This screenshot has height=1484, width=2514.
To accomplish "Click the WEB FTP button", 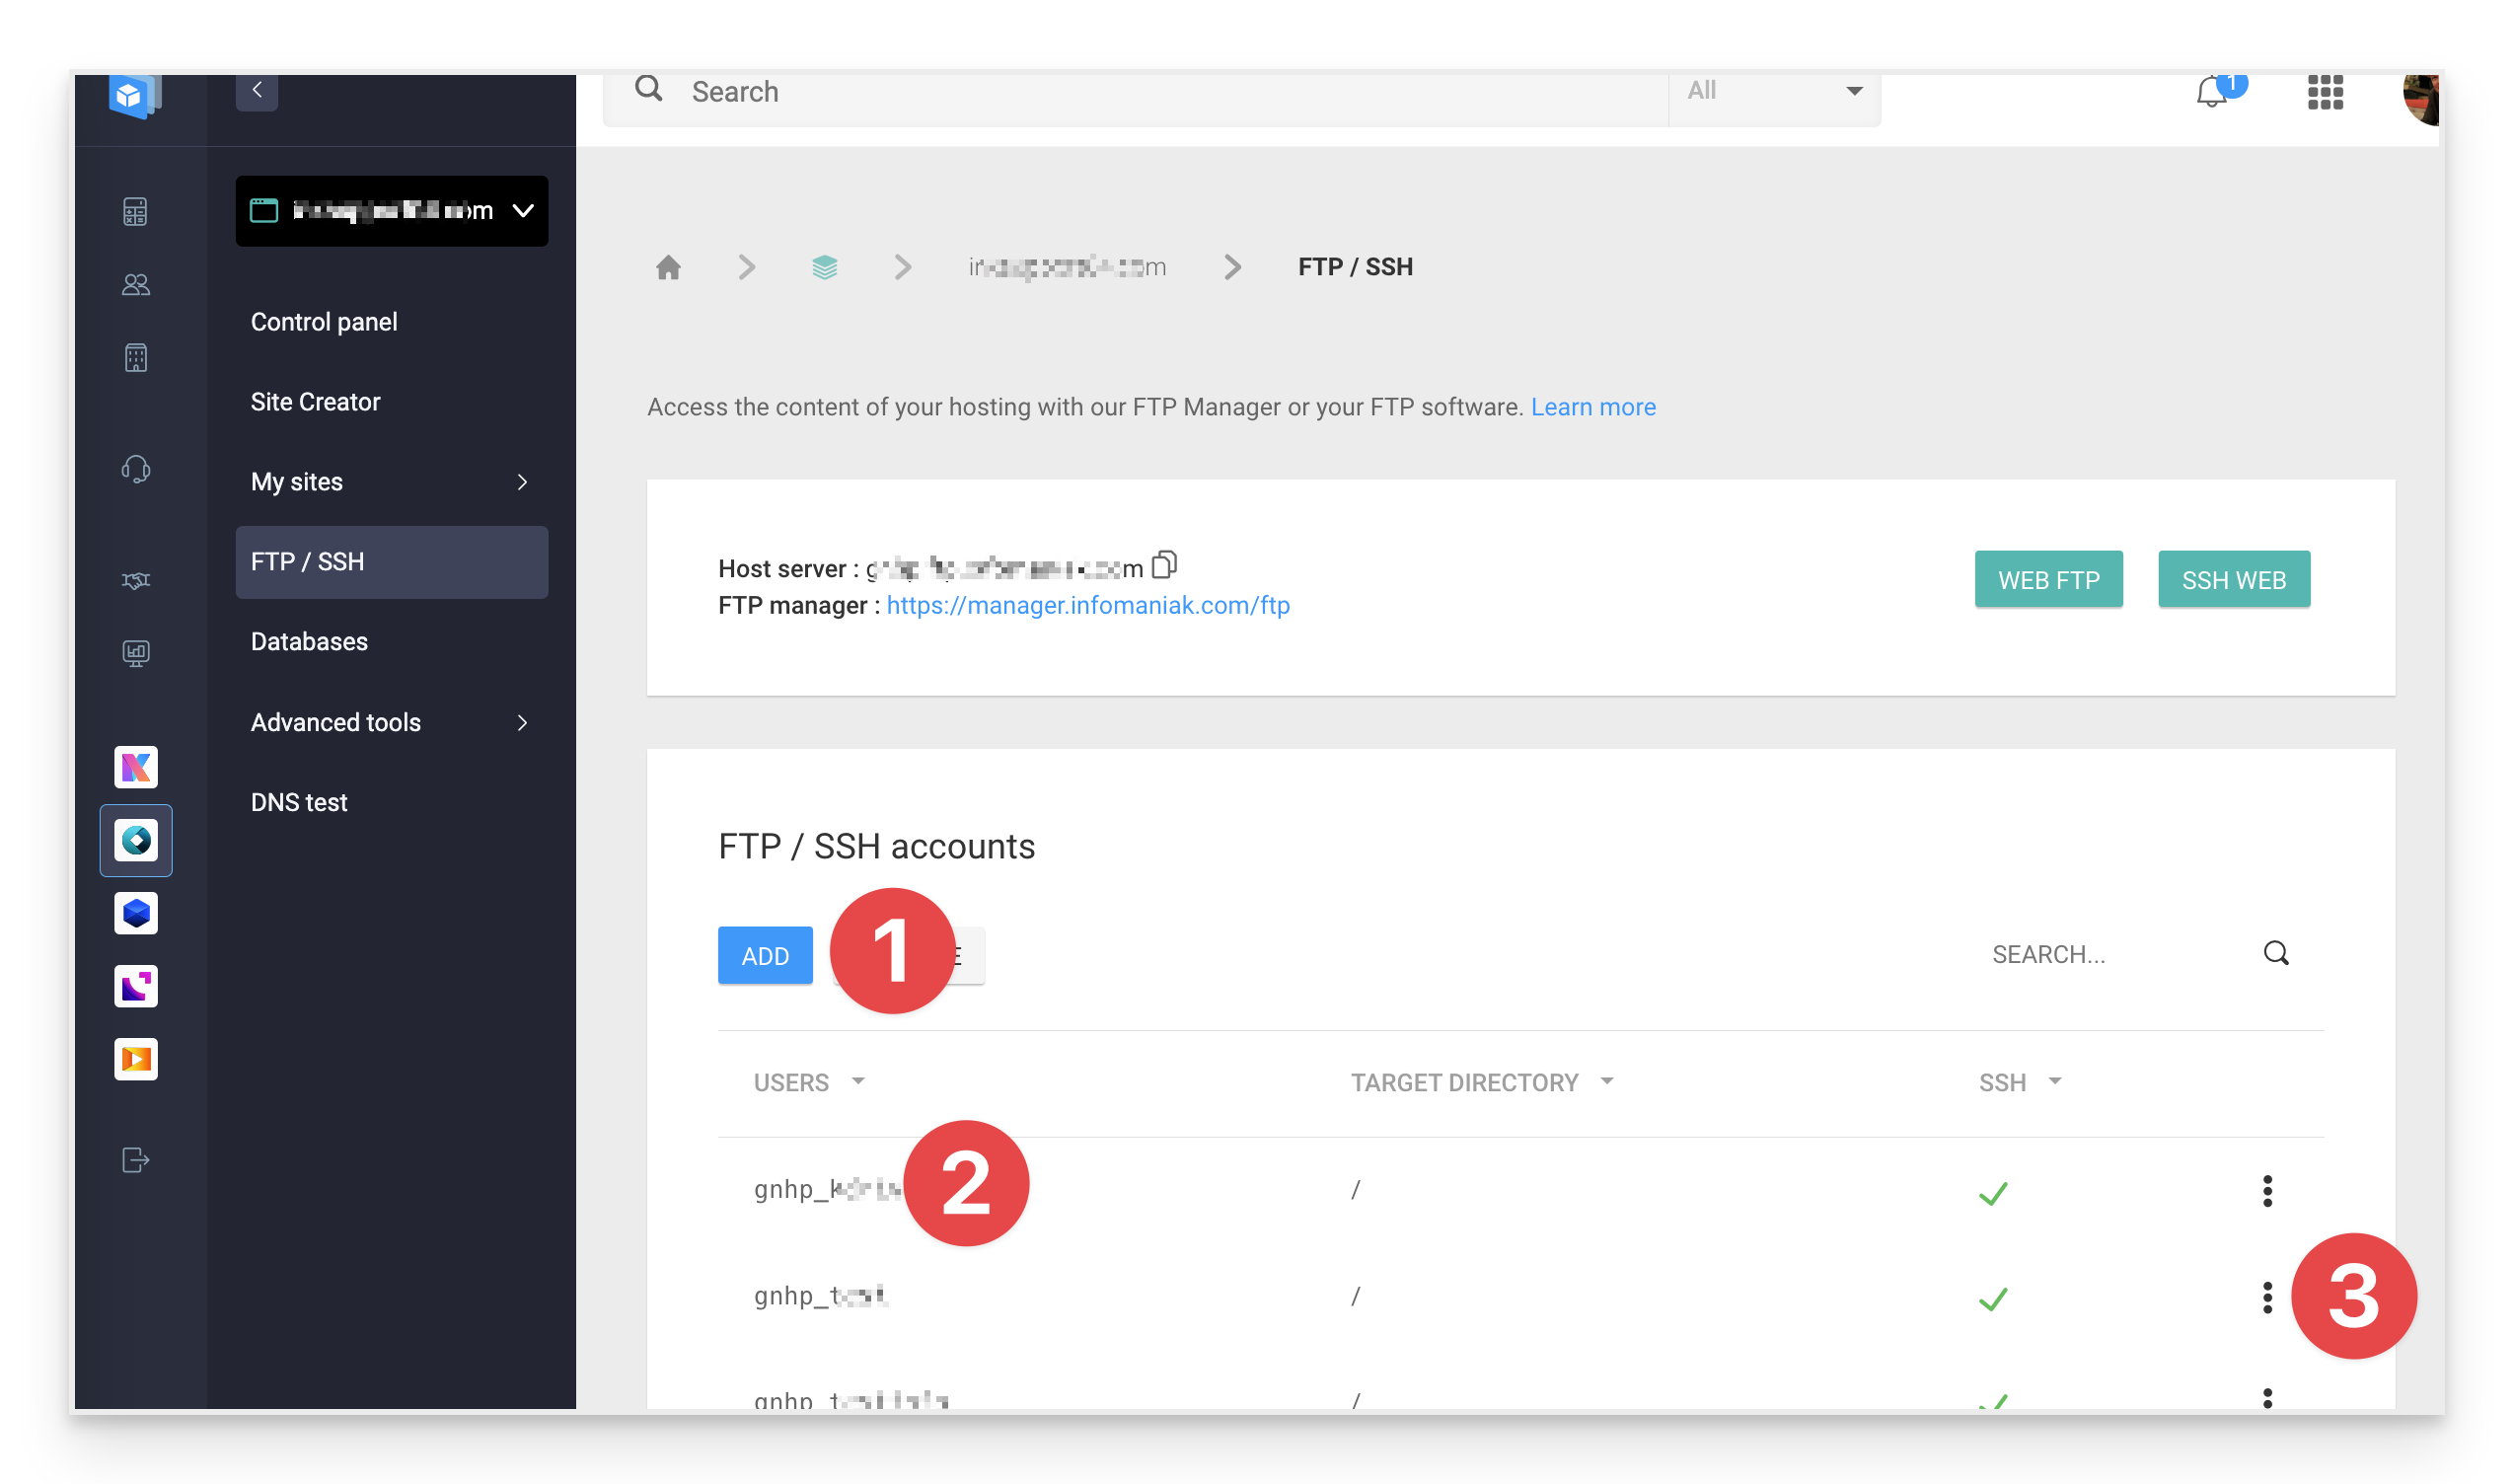I will click(2048, 578).
